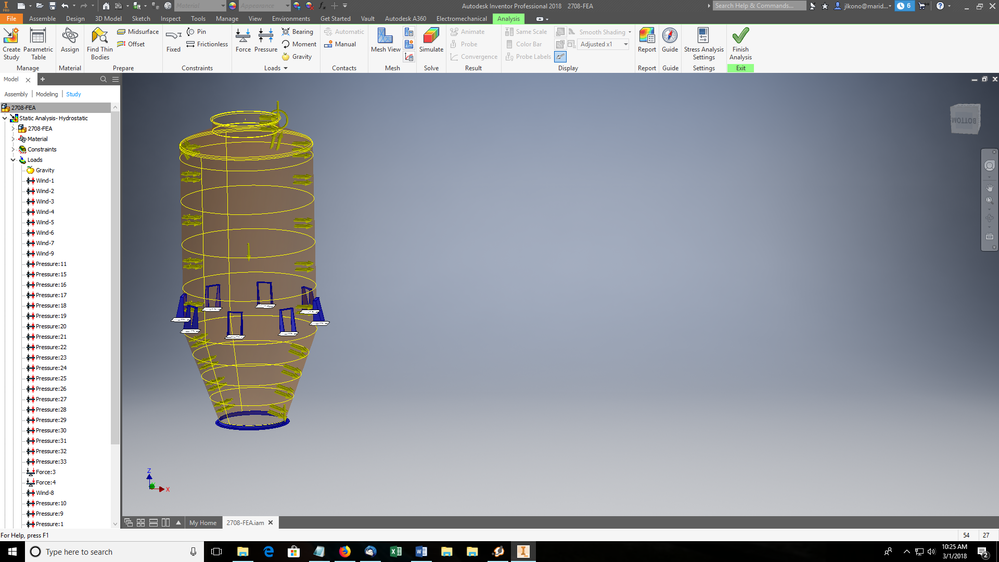Expand the 2708-FEA assembly node
Screen dimensions: 999x562
point(13,129)
